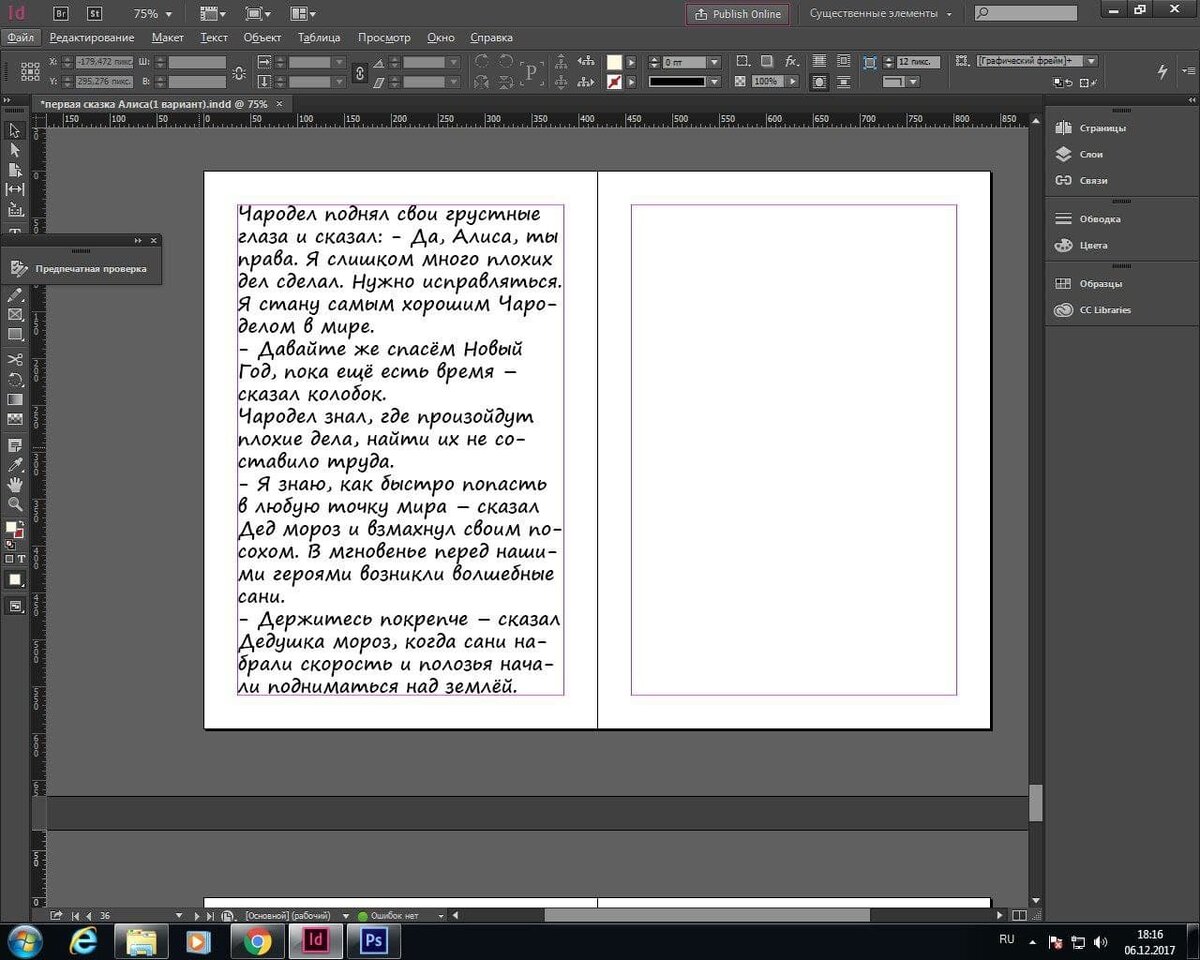Click the fill color swatch in control bar

(615, 62)
